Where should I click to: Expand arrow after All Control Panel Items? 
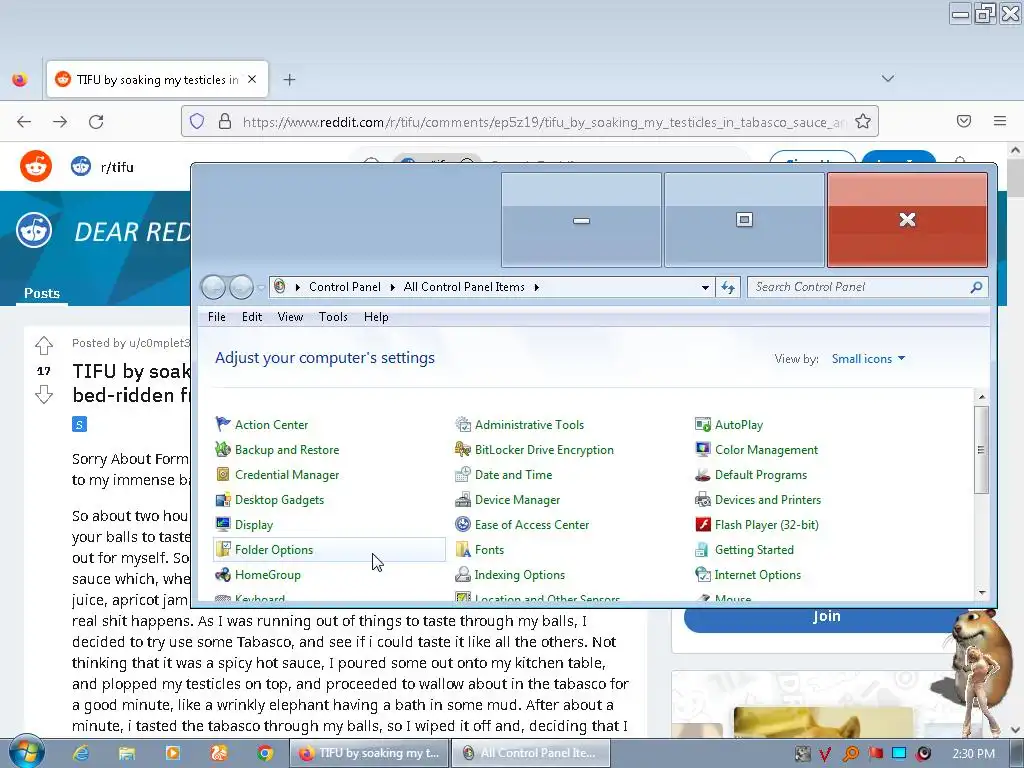point(536,287)
